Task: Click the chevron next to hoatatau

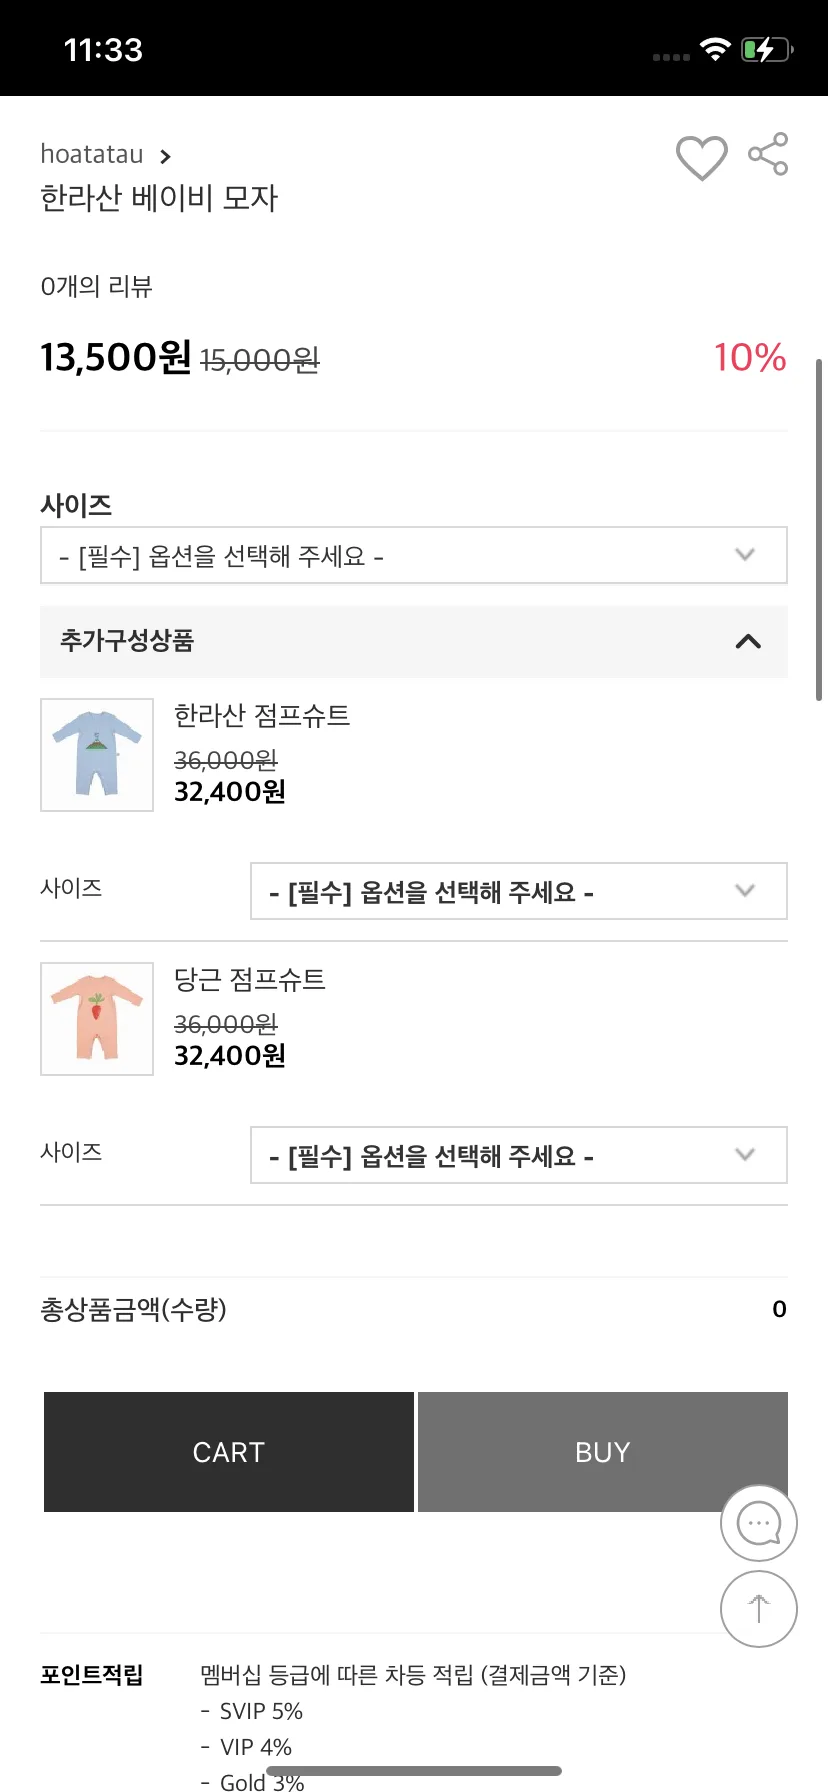Action: 165,156
